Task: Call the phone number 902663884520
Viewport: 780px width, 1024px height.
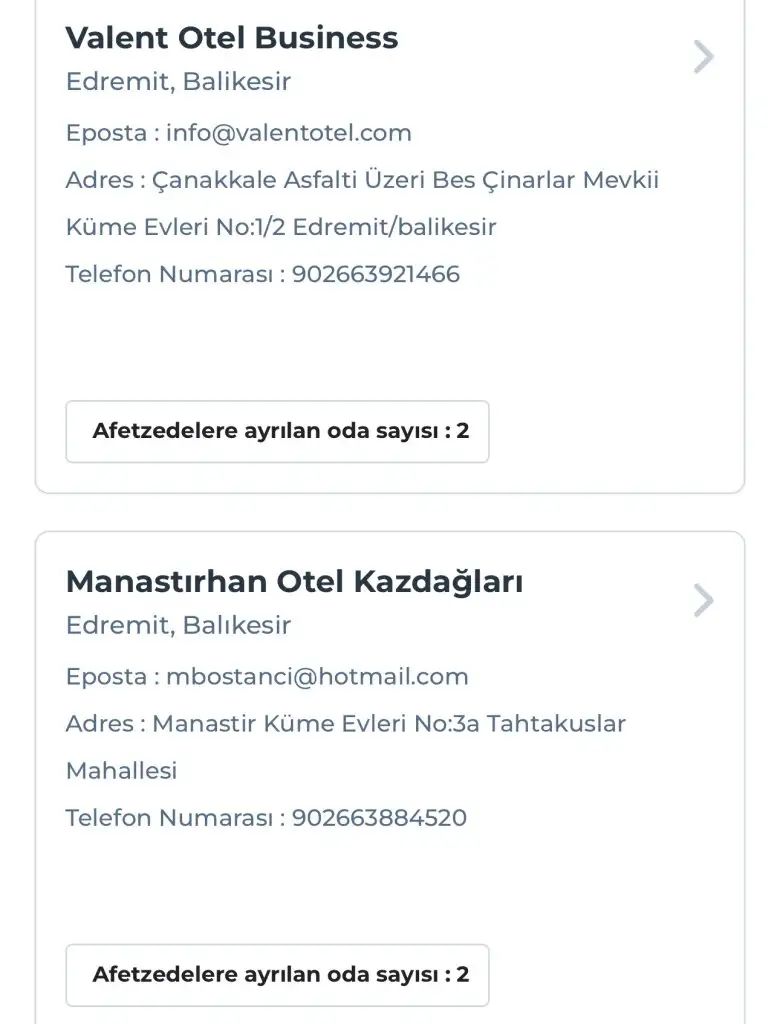Action: click(379, 818)
